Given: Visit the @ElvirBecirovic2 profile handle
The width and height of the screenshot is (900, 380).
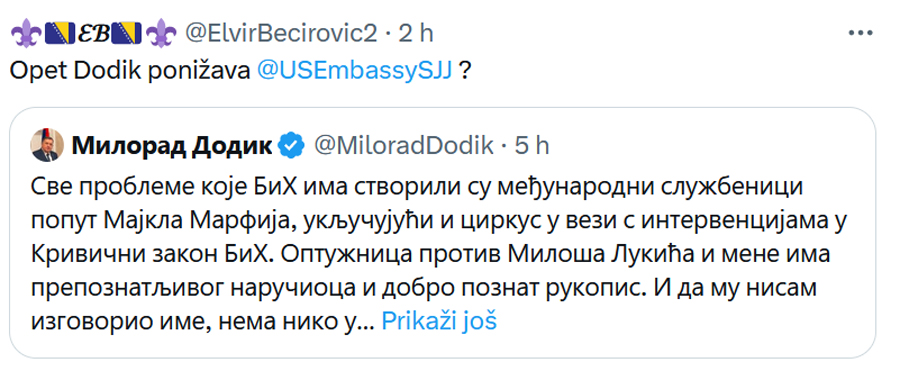Looking at the screenshot, I should [x=280, y=34].
